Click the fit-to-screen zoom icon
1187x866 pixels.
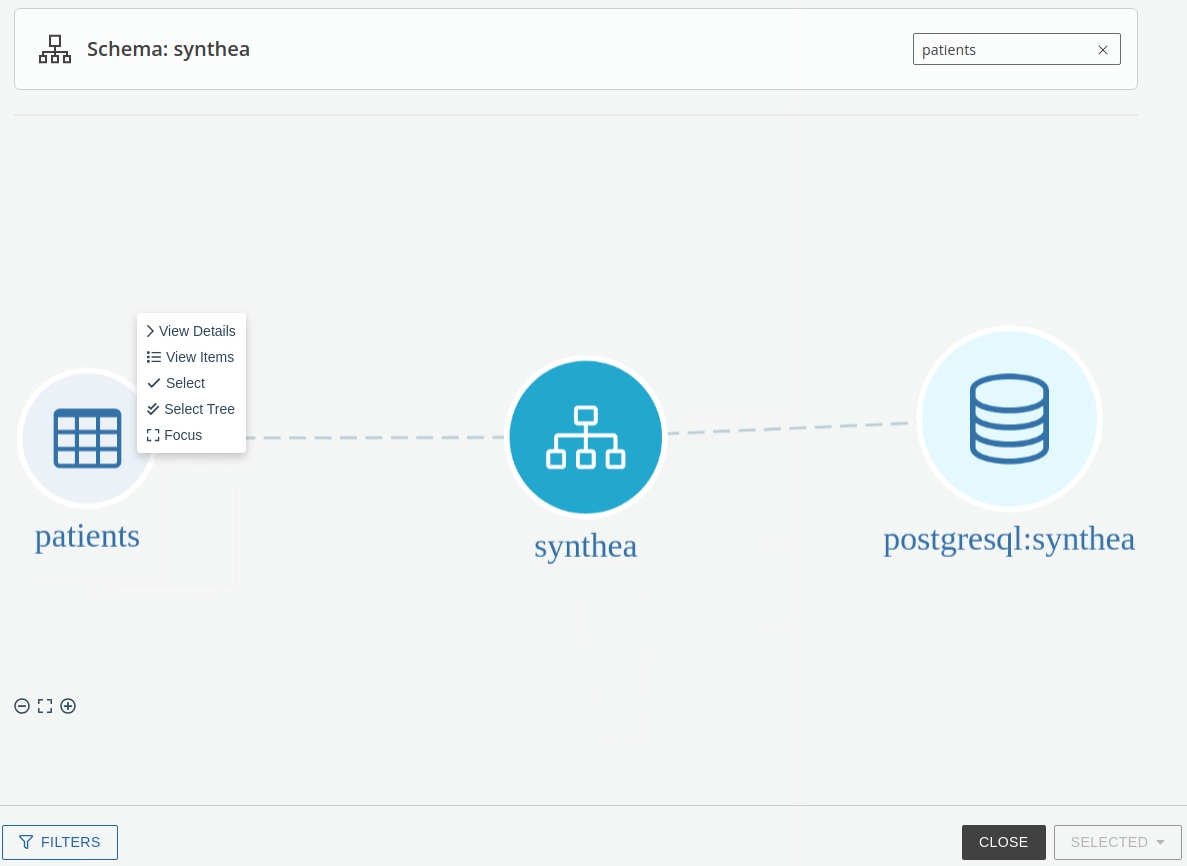click(45, 706)
